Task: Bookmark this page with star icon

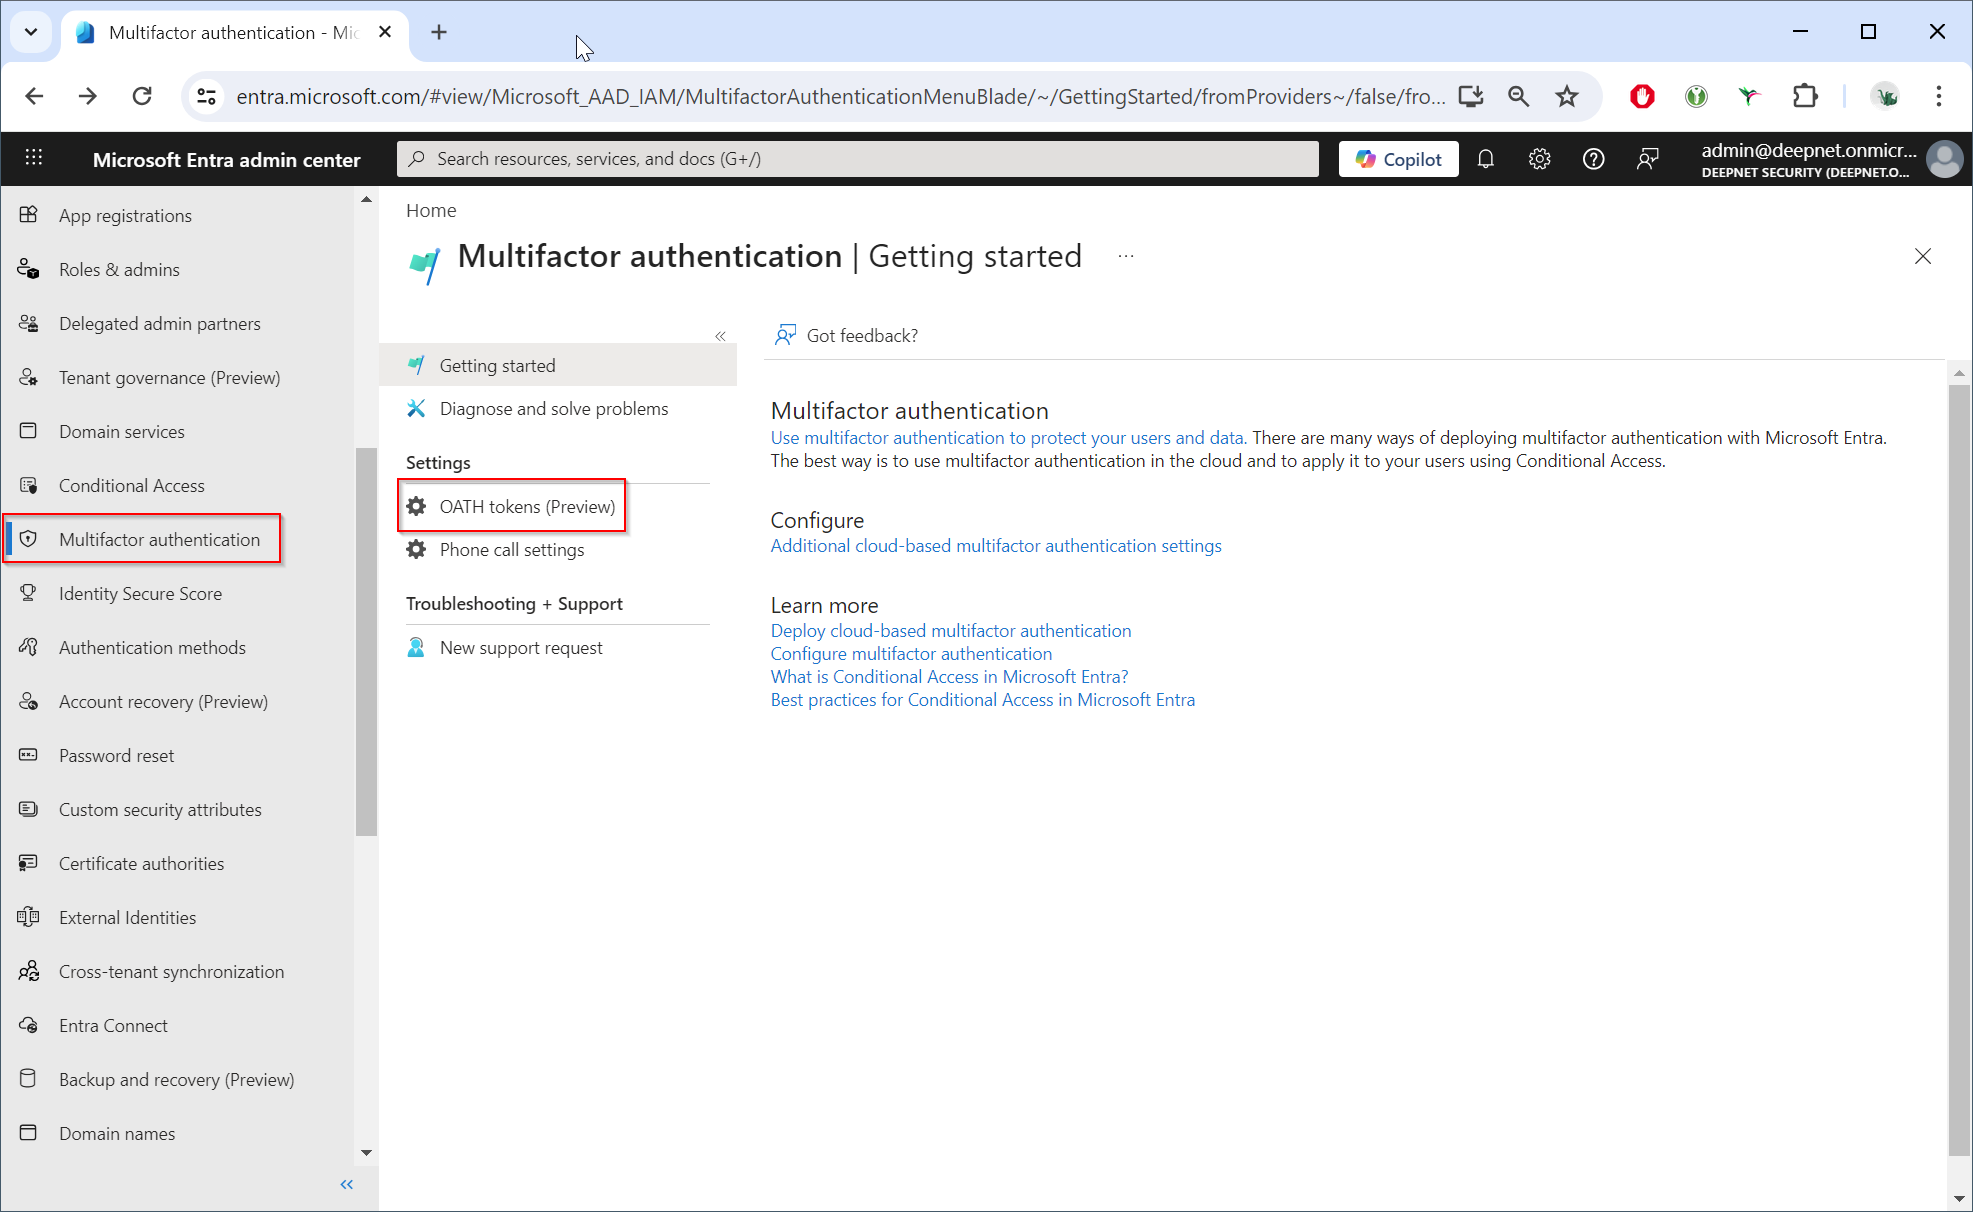Action: (1567, 96)
